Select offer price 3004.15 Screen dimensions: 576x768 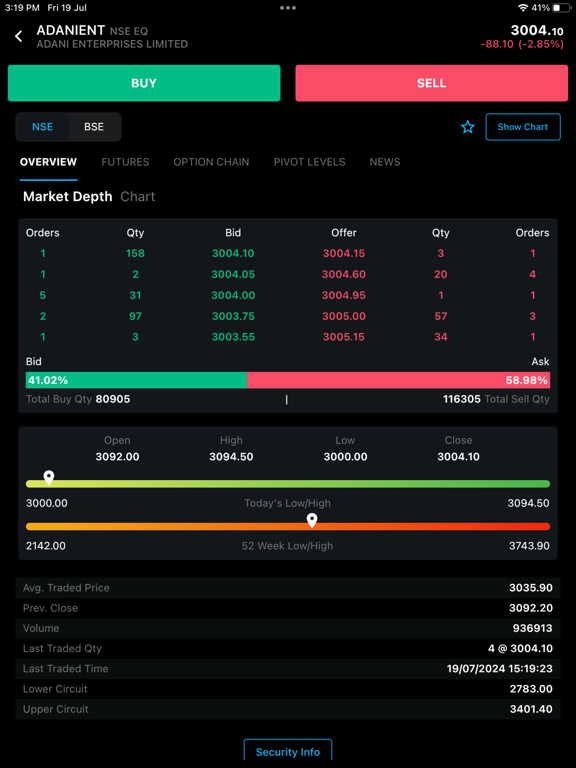coord(344,254)
